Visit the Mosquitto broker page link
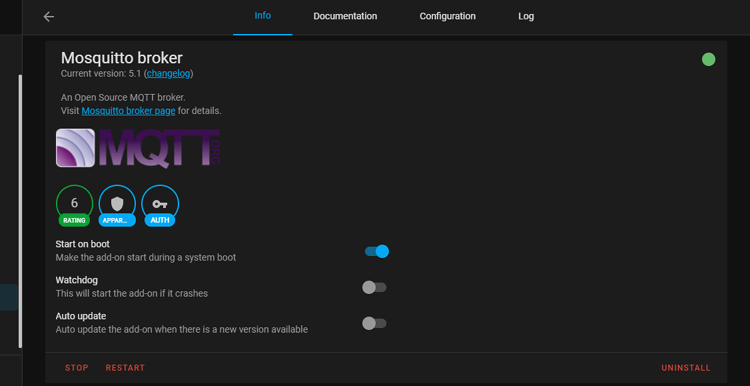 (128, 110)
